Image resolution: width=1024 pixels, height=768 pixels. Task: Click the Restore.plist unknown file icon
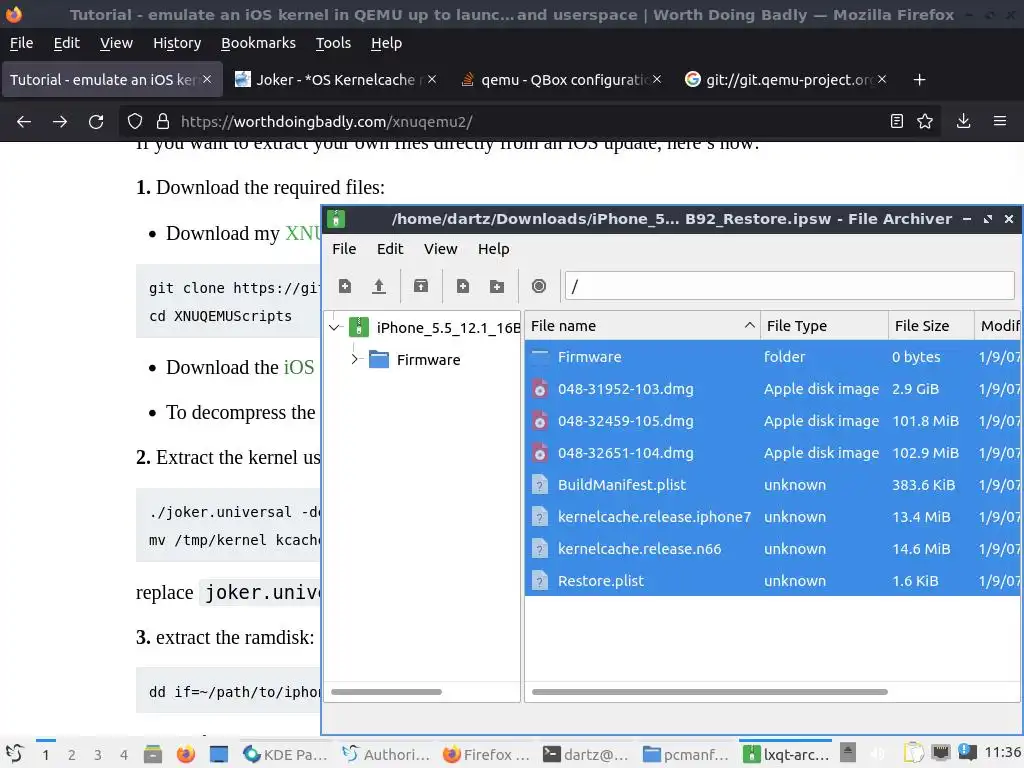[x=540, y=581]
